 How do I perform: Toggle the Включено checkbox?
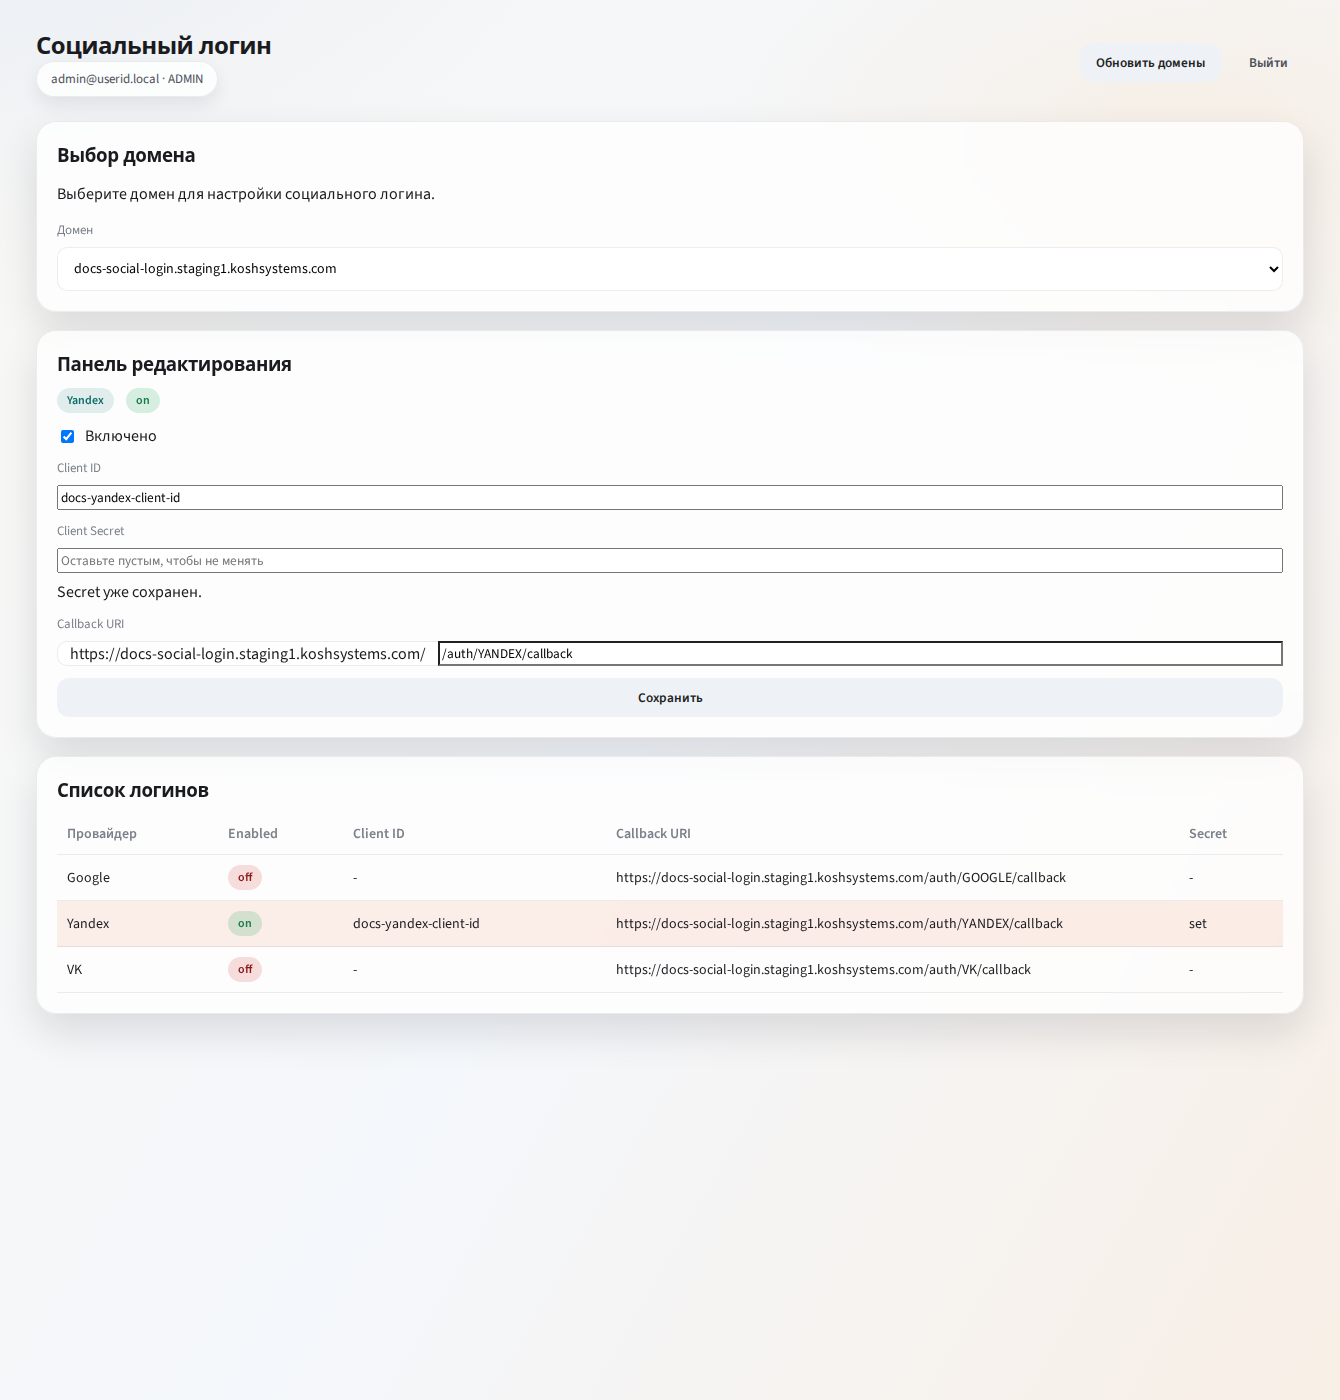pos(68,436)
